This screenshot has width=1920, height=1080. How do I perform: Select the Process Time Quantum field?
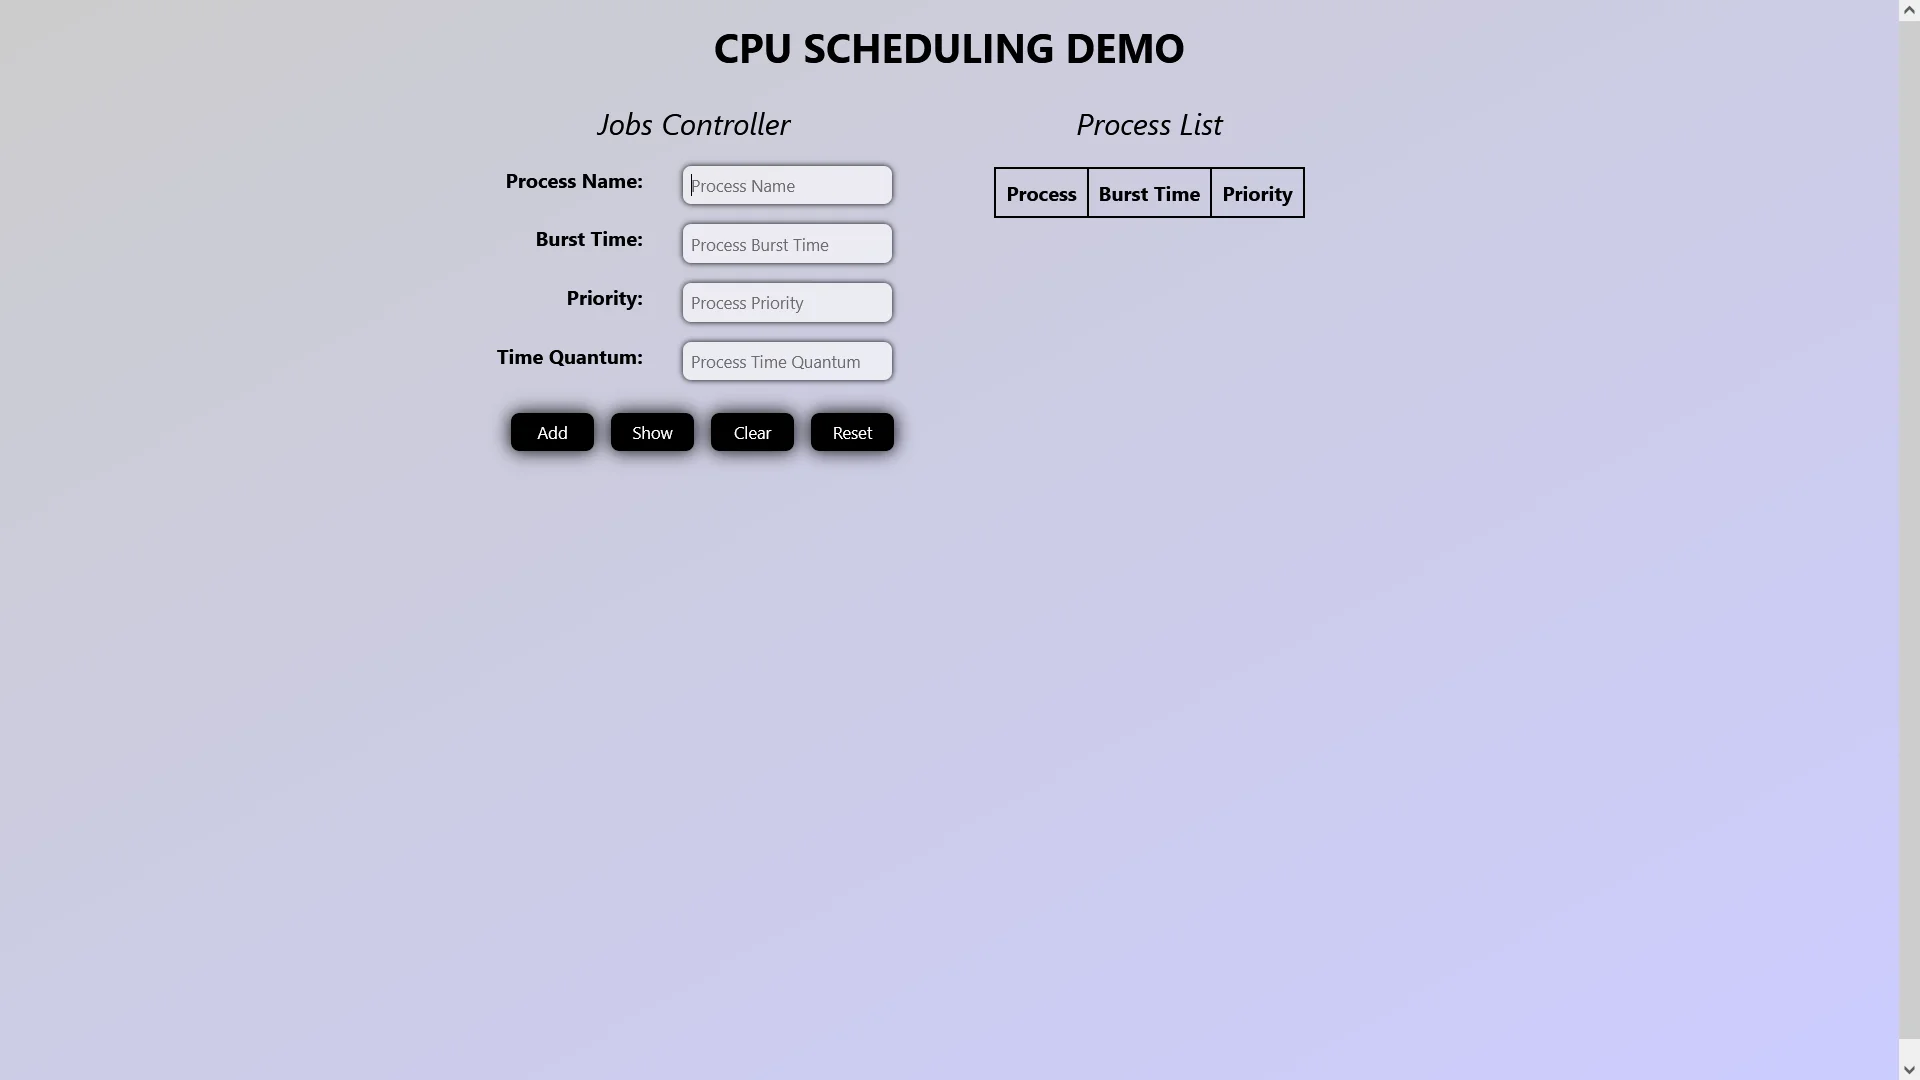pyautogui.click(x=787, y=360)
